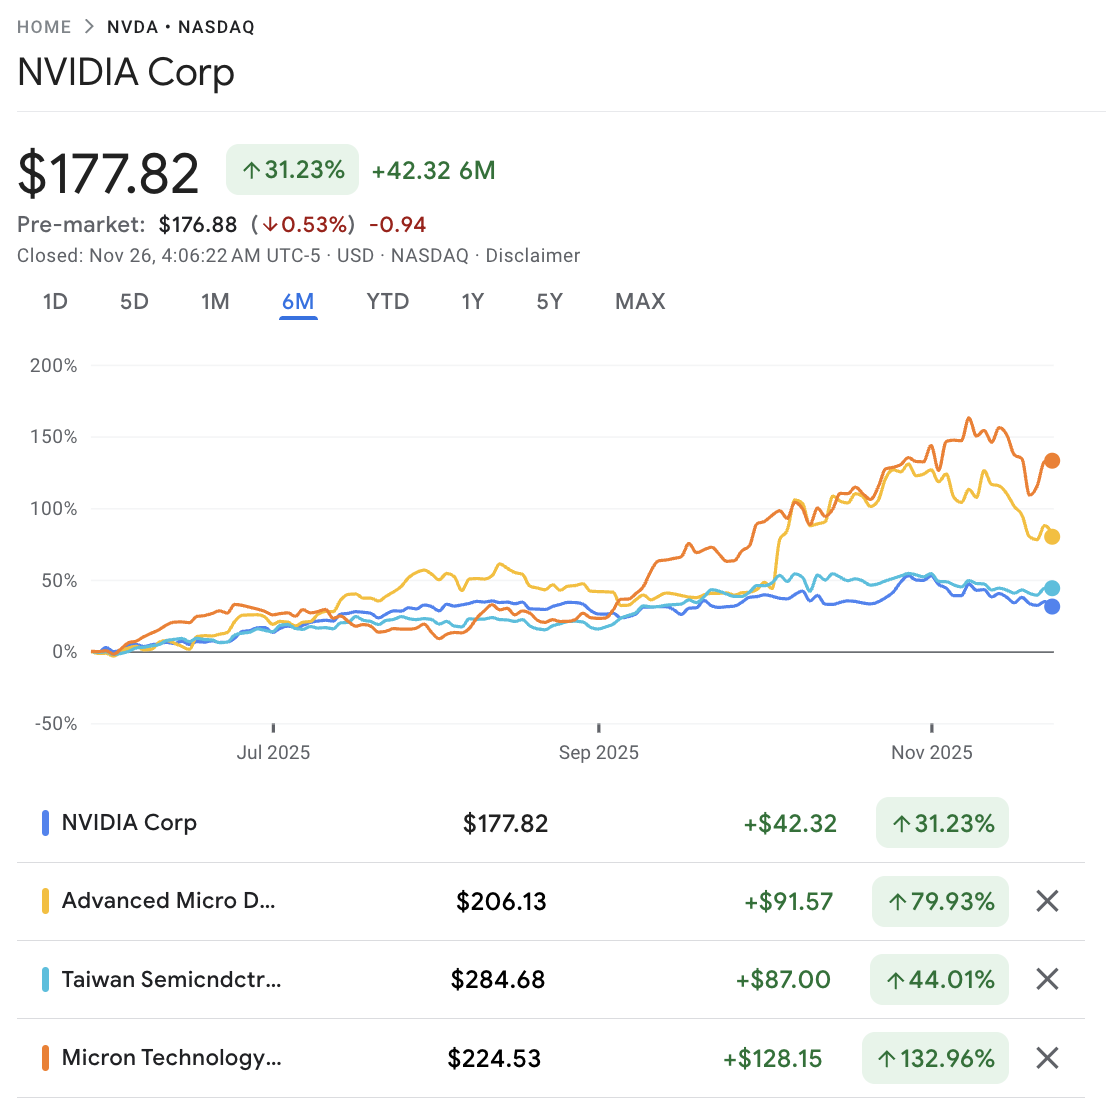The width and height of the screenshot is (1106, 1114).
Task: Remove Micron Technology from comparison
Action: [x=1047, y=1057]
